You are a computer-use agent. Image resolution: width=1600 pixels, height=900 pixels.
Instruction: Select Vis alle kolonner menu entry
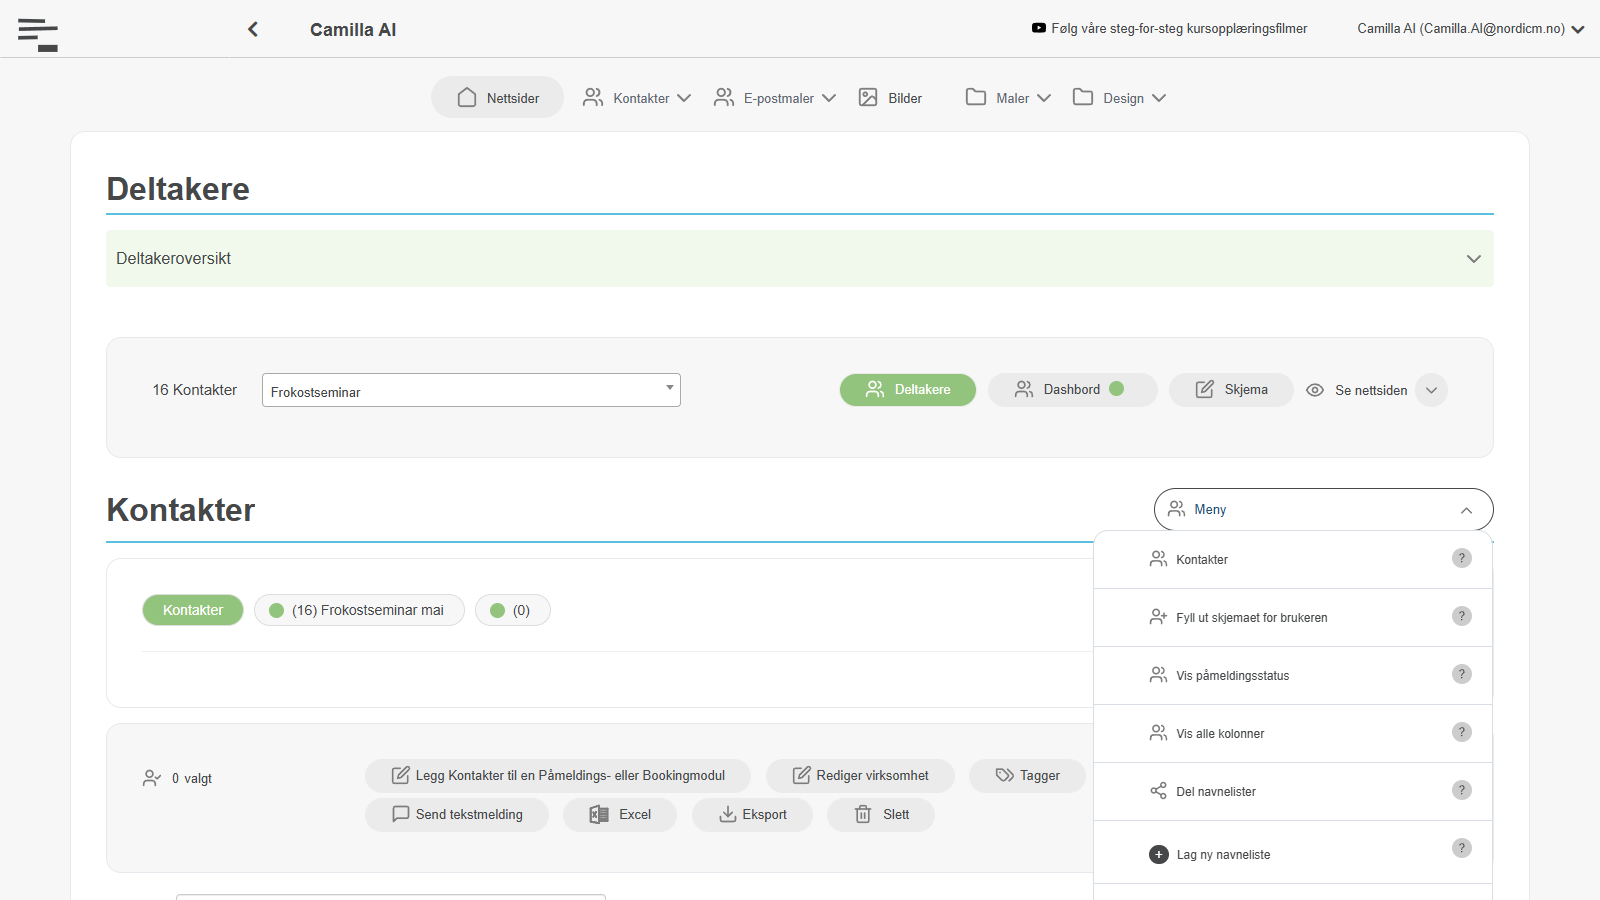point(1294,734)
